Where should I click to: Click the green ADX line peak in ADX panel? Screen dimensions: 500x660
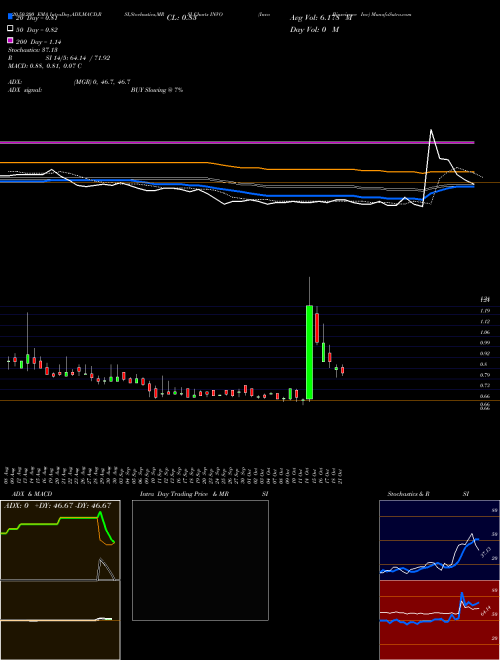100,513
